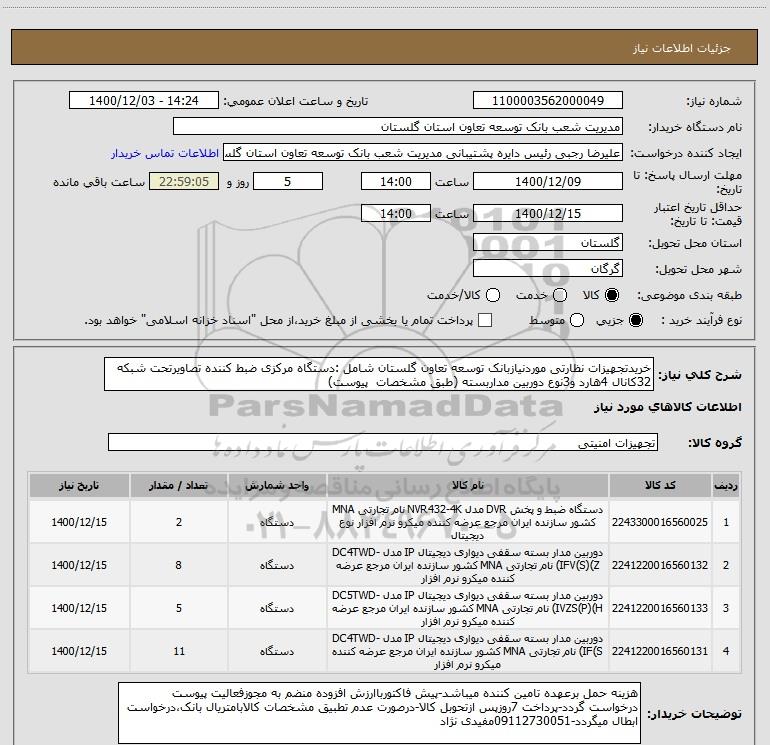The image size is (770, 745).
Task: Click the buyer notes text box
Action: click(x=379, y=713)
